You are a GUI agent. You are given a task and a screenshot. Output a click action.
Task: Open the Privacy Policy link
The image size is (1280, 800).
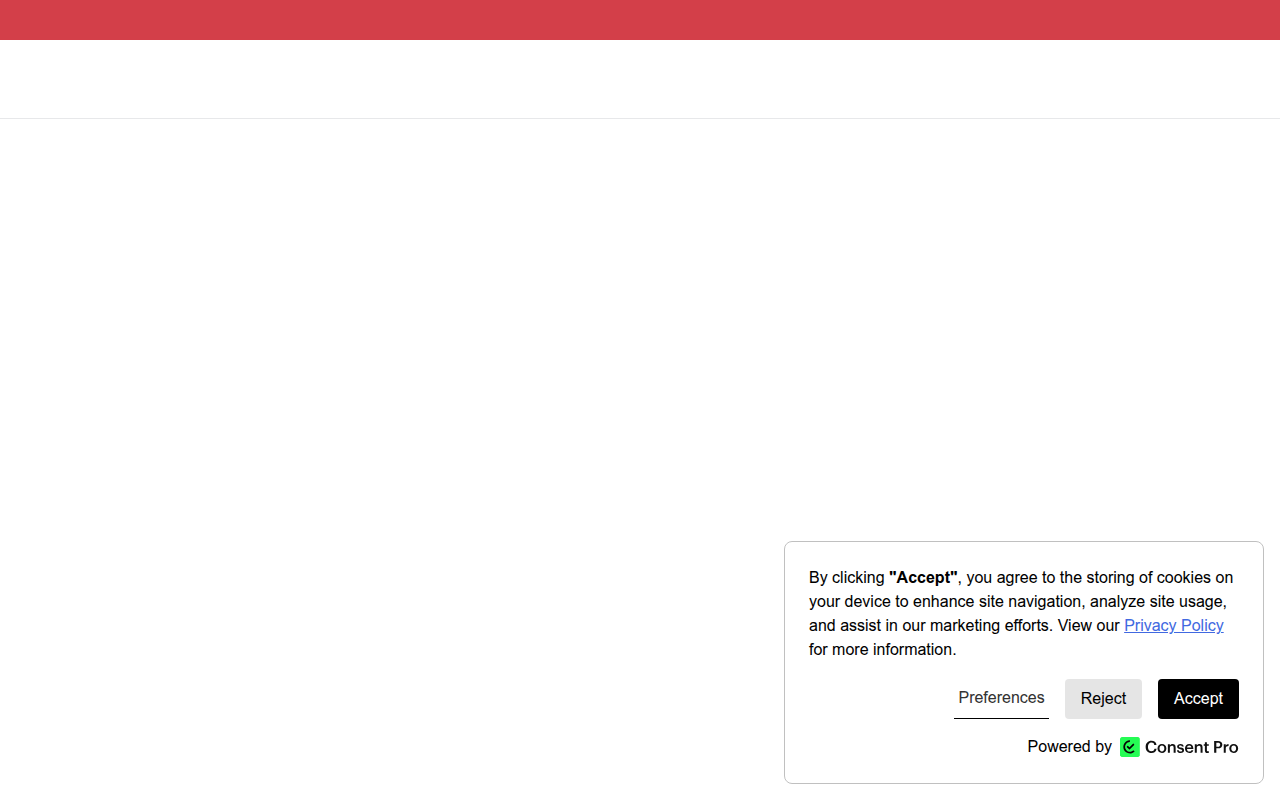(1173, 625)
